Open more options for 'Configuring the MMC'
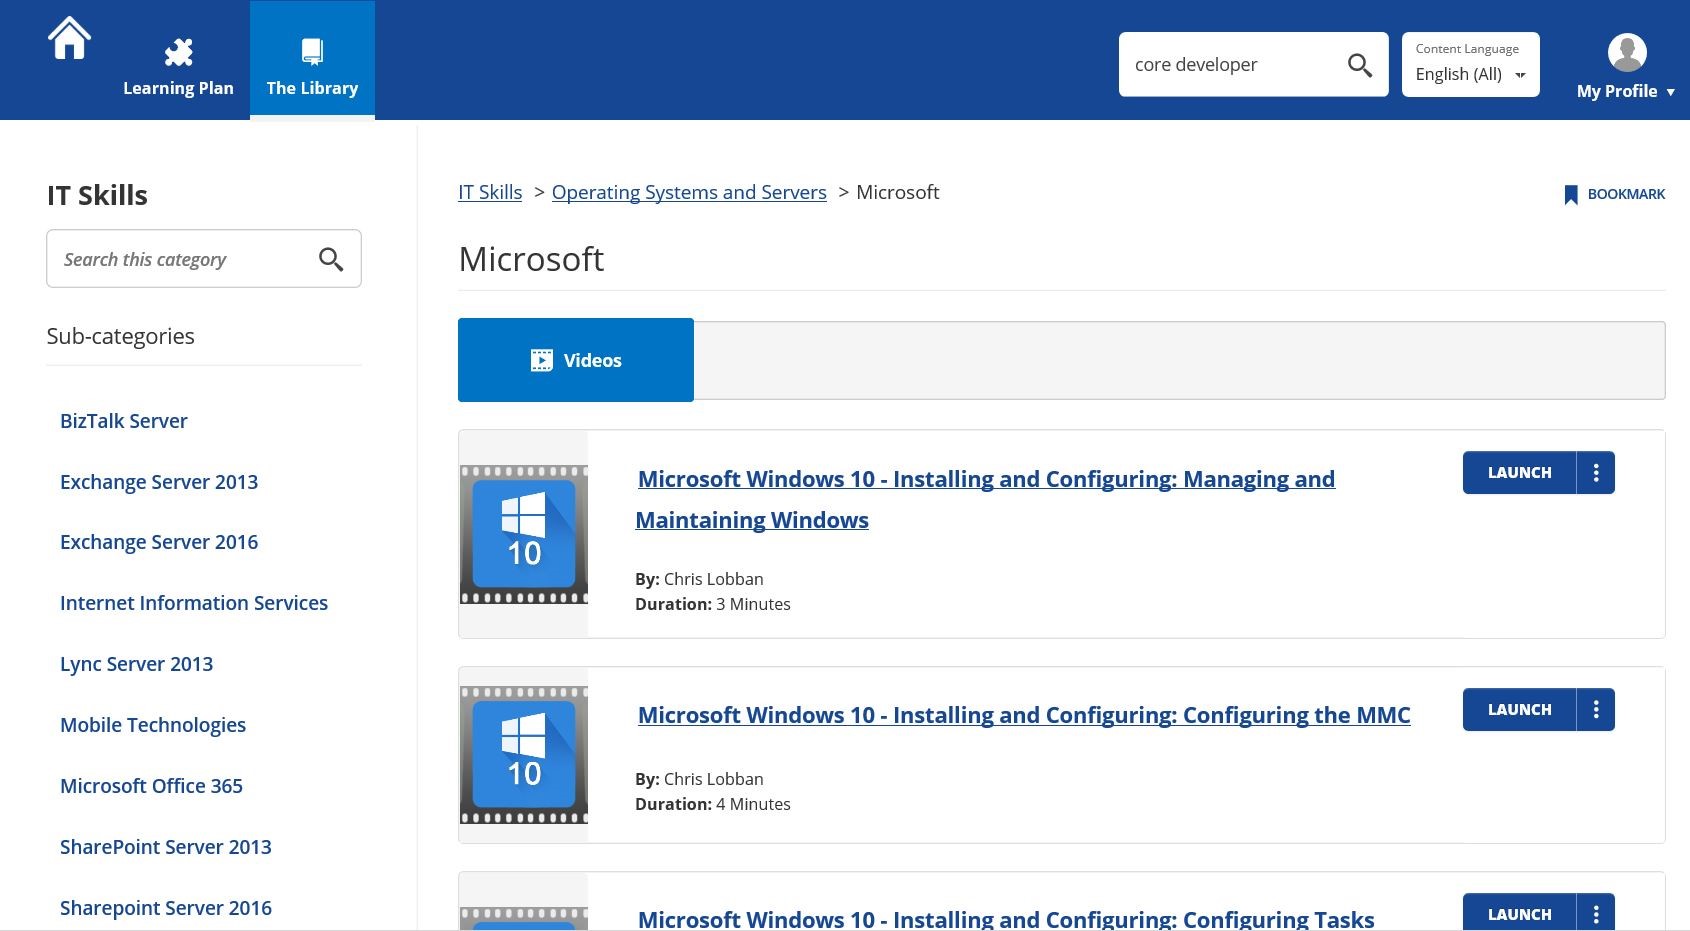The width and height of the screenshot is (1690, 931). coord(1596,710)
